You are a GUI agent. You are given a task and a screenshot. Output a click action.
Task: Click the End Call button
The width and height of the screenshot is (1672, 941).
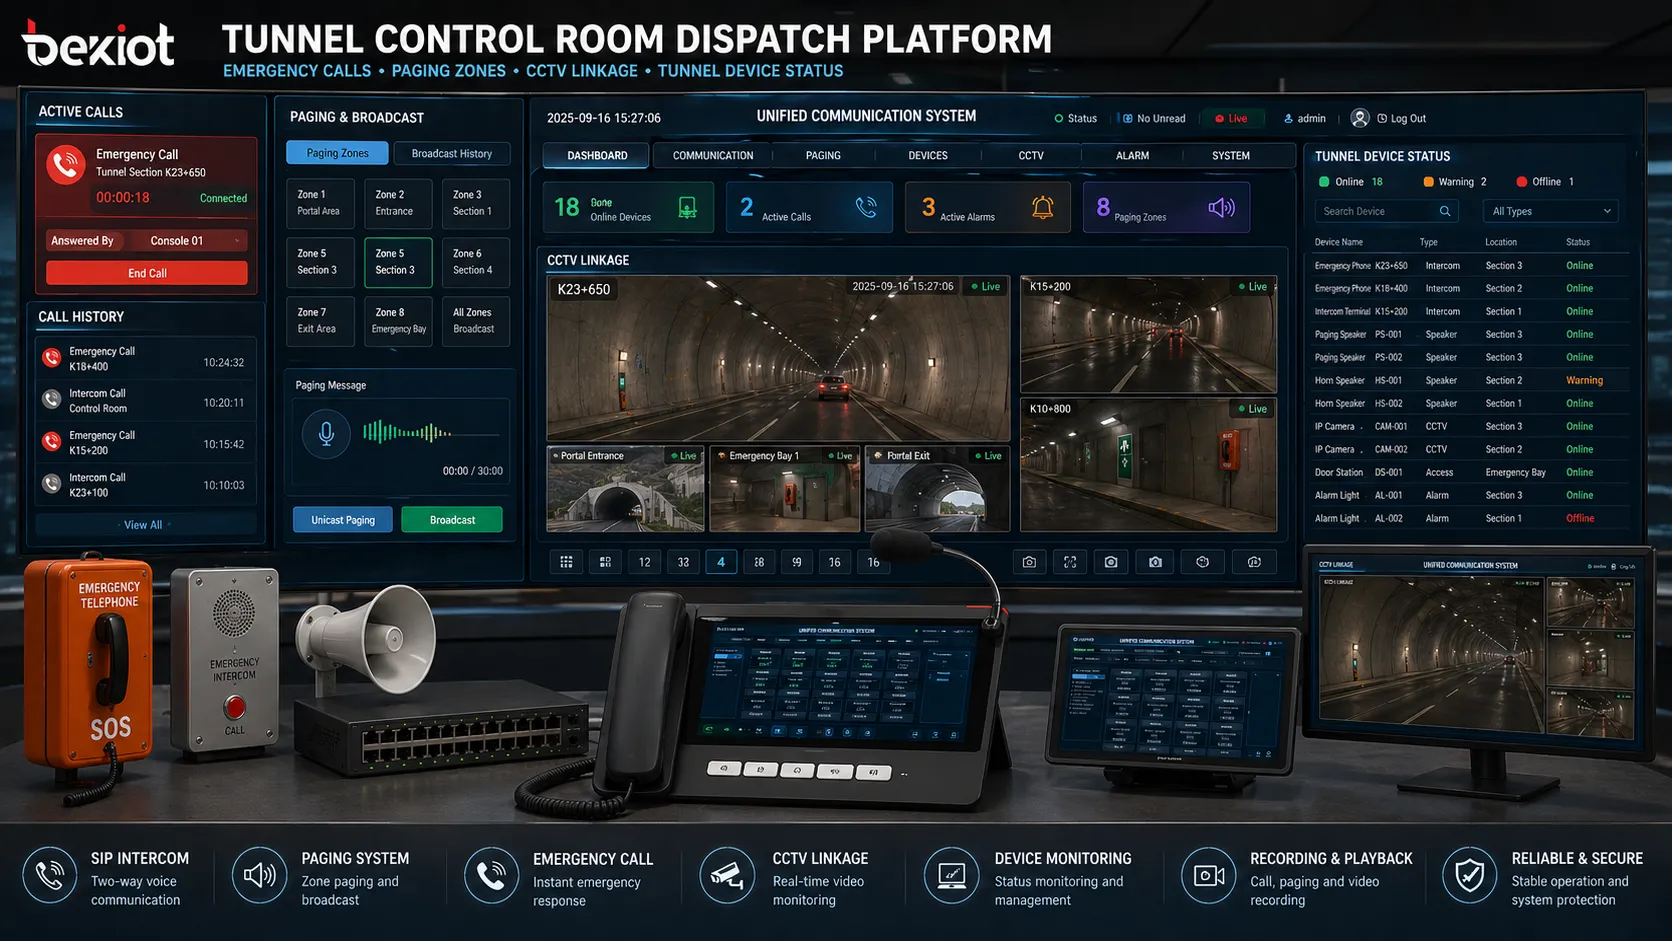click(145, 272)
